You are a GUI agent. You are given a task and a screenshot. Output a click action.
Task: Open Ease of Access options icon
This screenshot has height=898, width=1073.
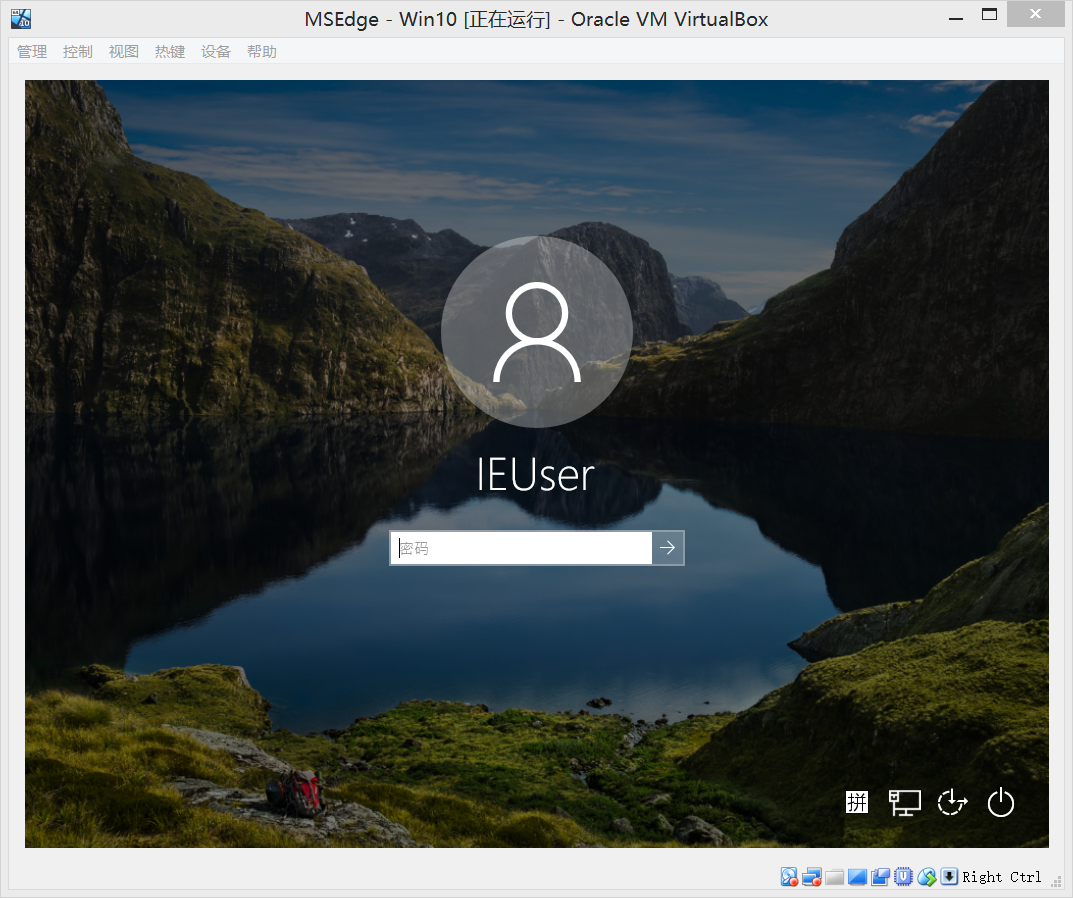(x=952, y=802)
